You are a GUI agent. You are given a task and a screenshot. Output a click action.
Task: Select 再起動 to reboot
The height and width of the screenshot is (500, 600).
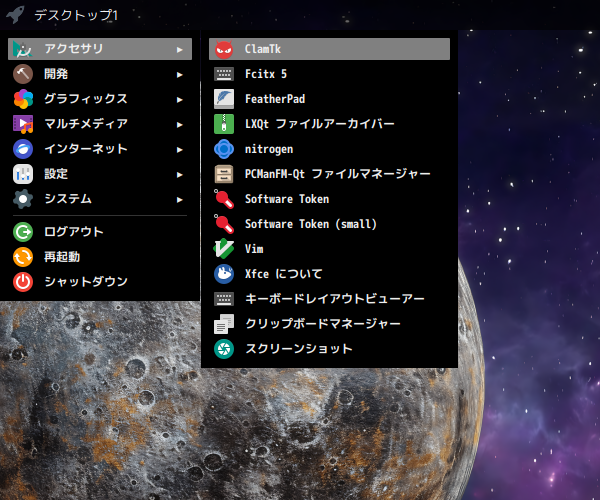(100, 257)
